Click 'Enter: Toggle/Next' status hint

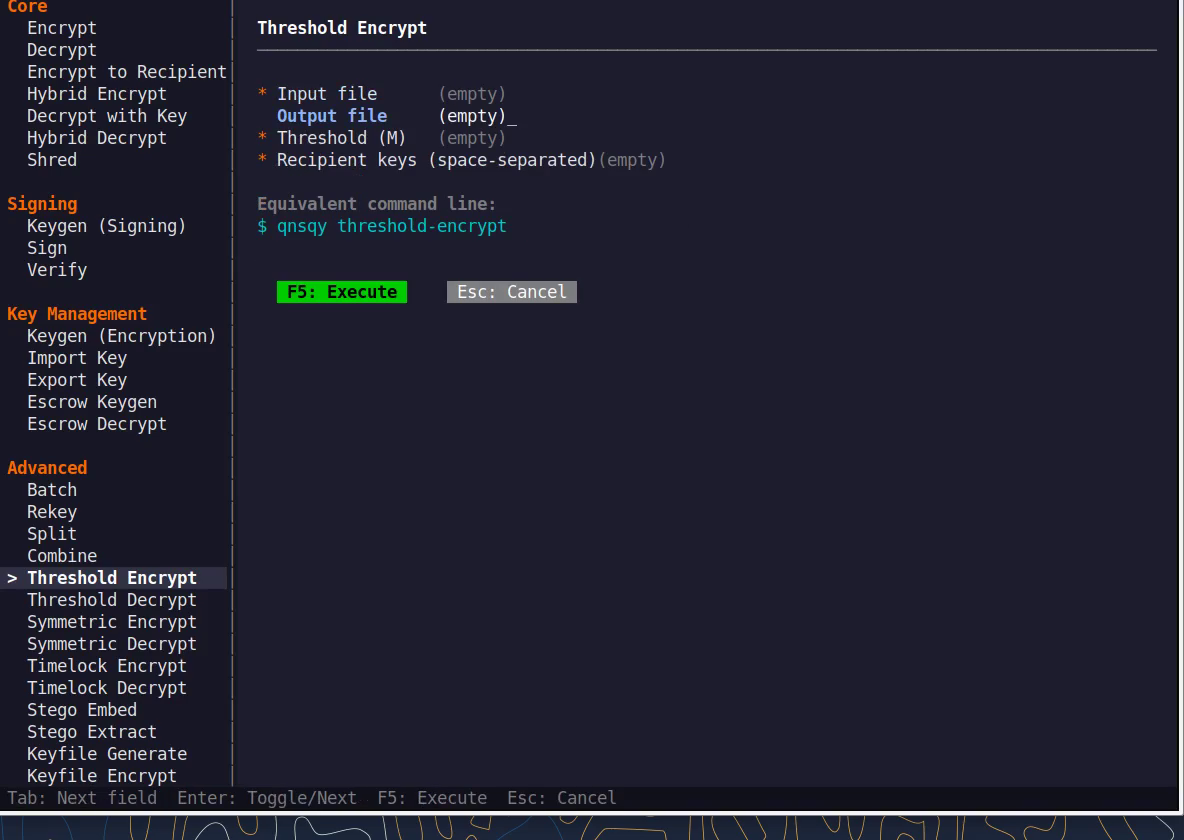tap(267, 798)
